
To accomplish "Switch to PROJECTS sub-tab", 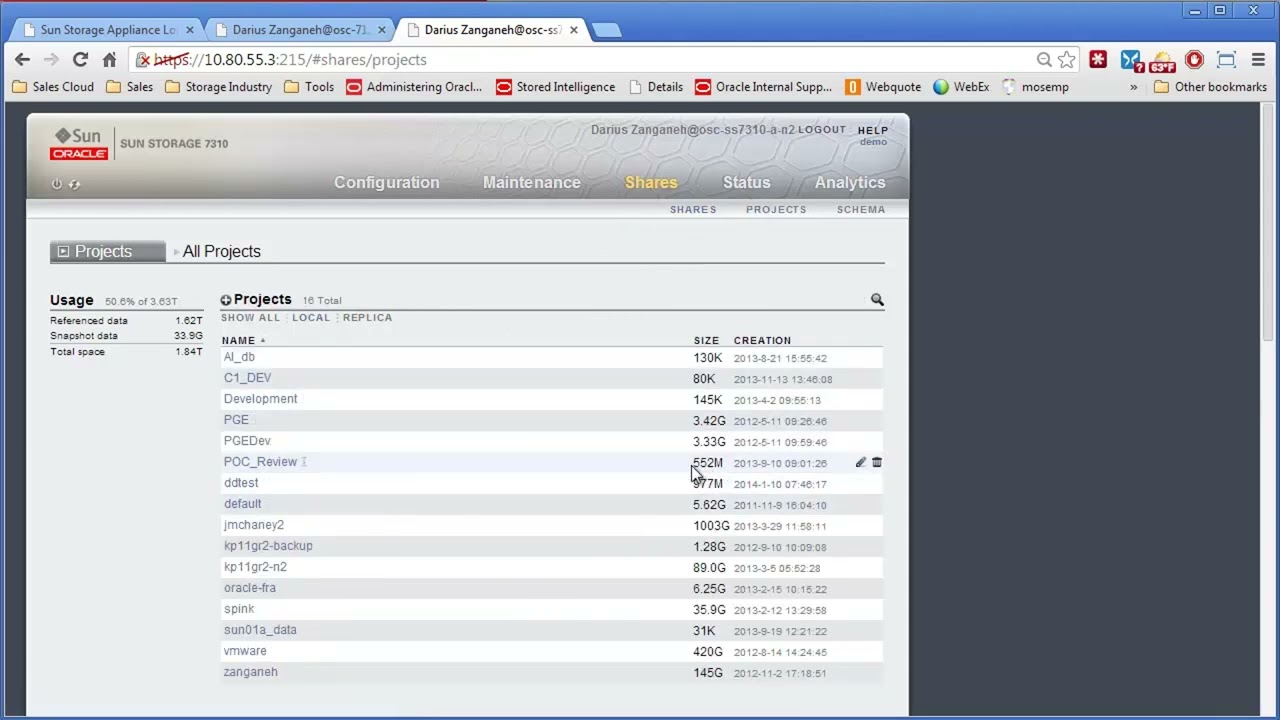I will click(776, 210).
